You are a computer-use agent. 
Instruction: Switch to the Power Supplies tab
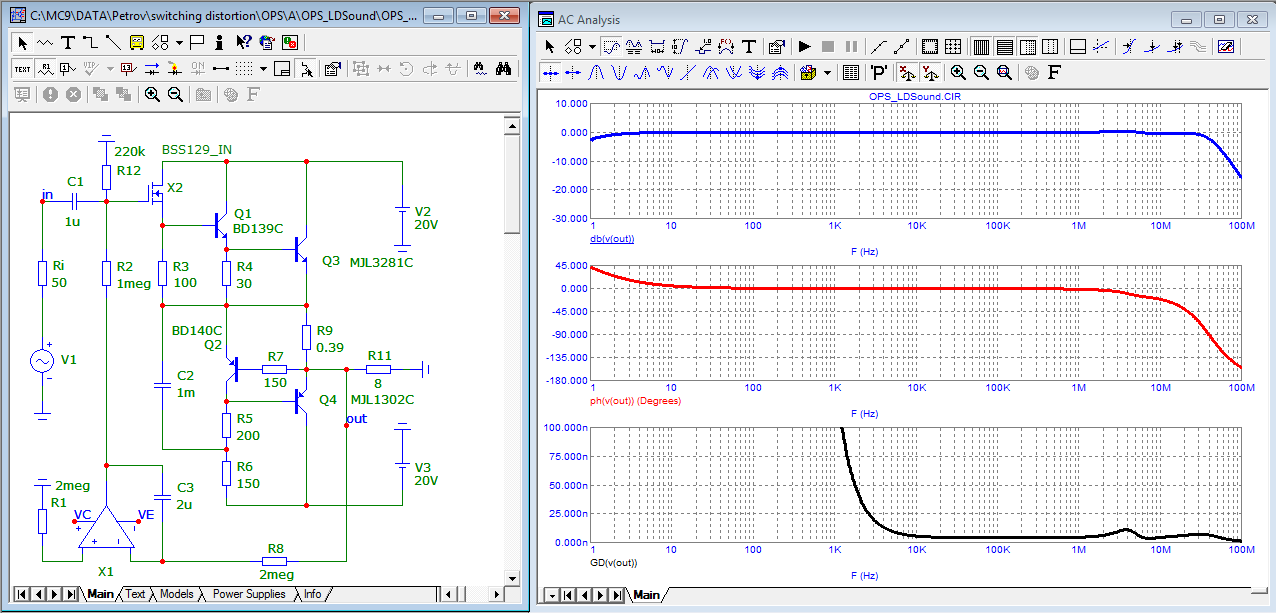249,594
